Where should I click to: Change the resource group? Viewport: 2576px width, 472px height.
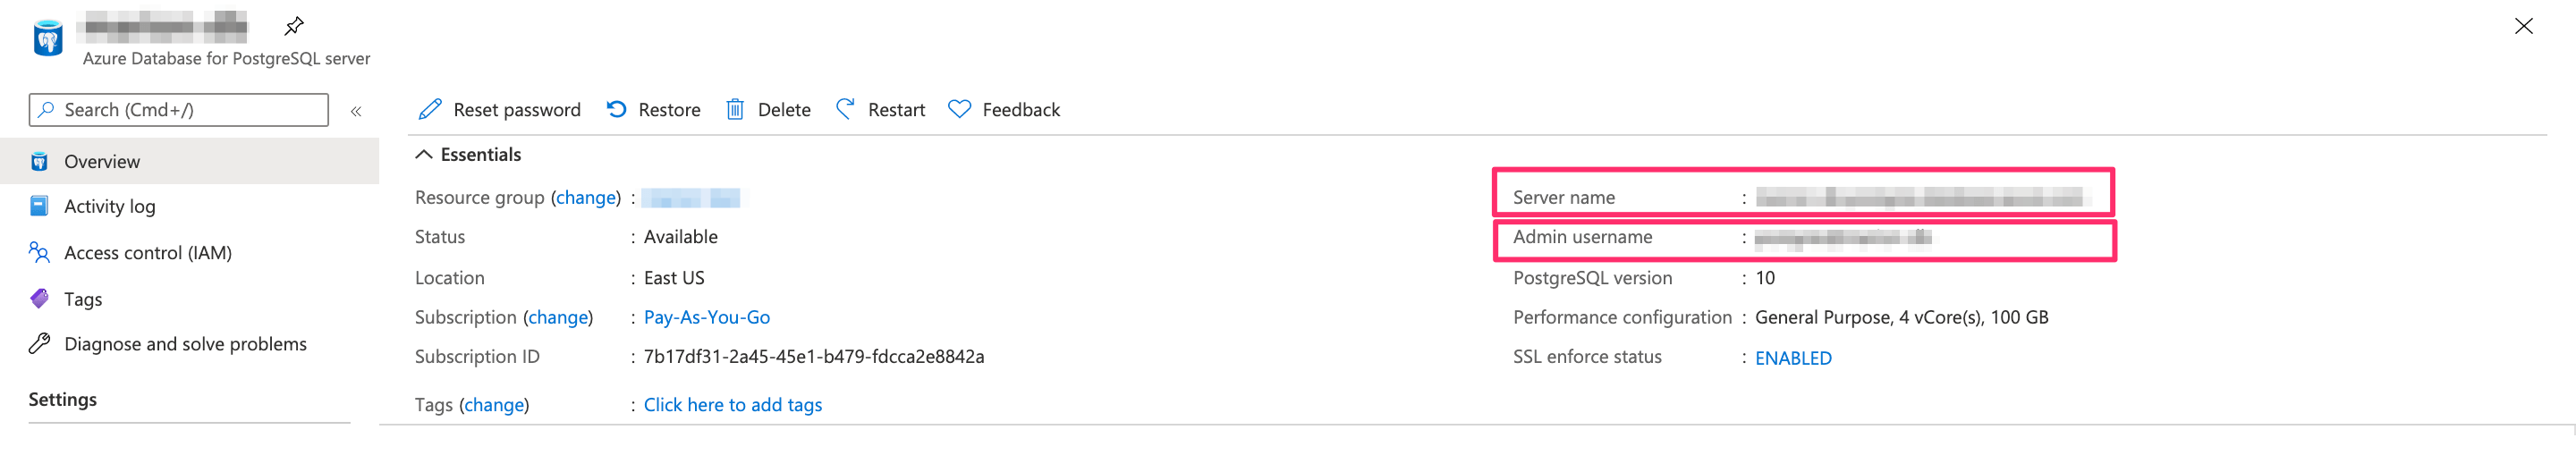[x=586, y=198]
